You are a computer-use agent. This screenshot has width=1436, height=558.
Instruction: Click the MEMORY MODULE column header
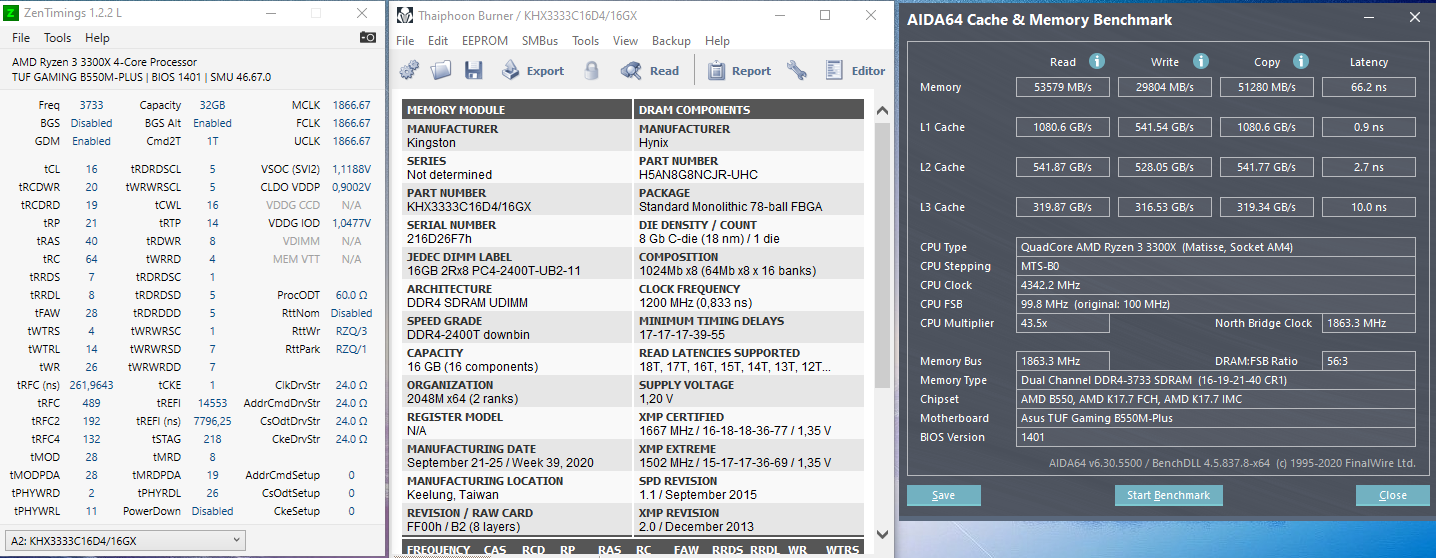pos(517,110)
